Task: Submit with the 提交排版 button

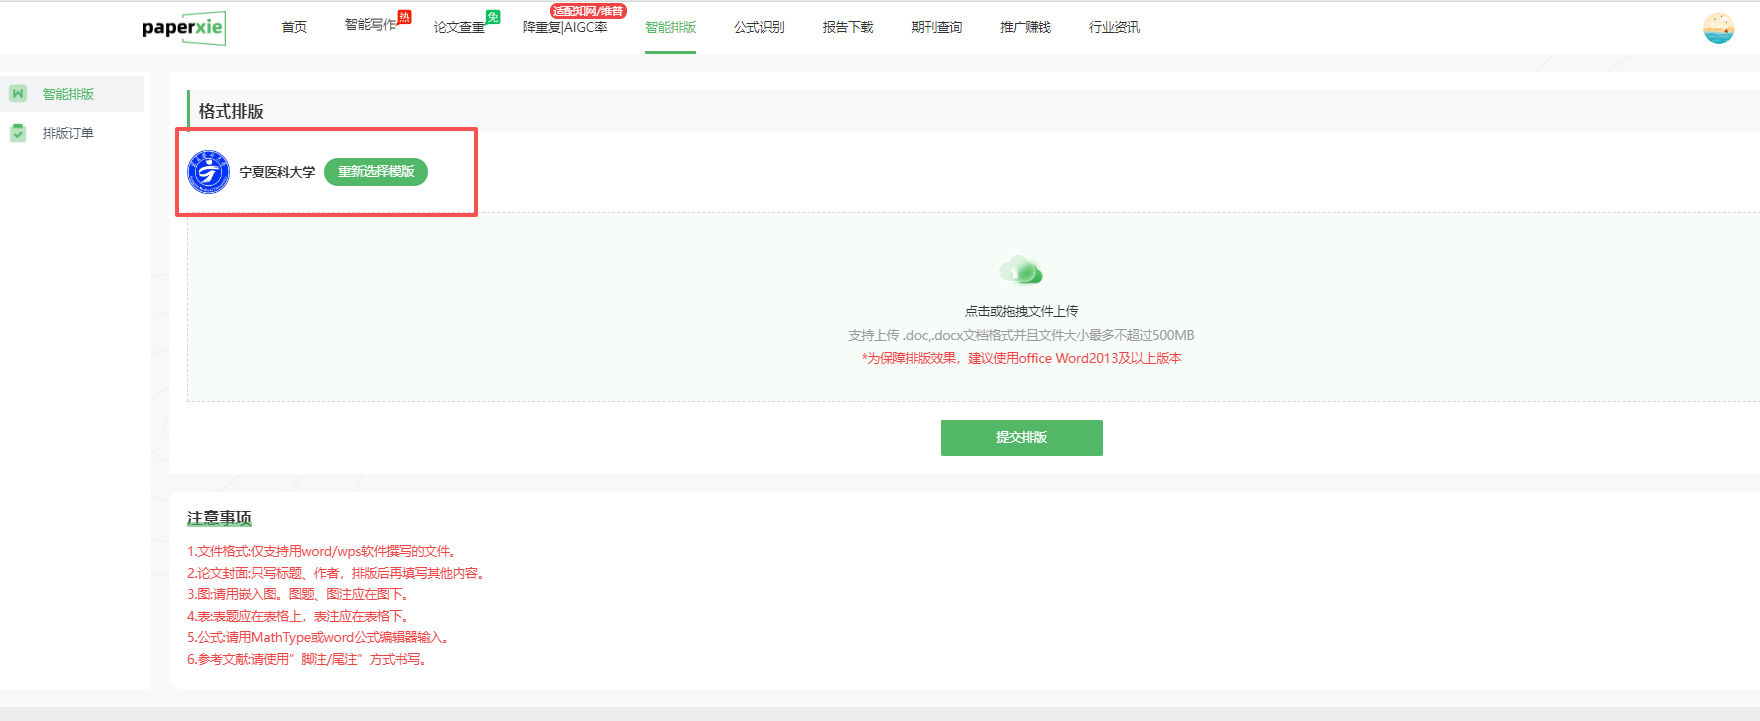Action: (x=1021, y=438)
